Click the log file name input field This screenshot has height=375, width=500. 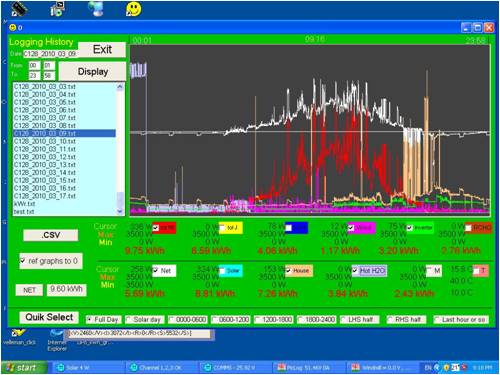(51, 54)
